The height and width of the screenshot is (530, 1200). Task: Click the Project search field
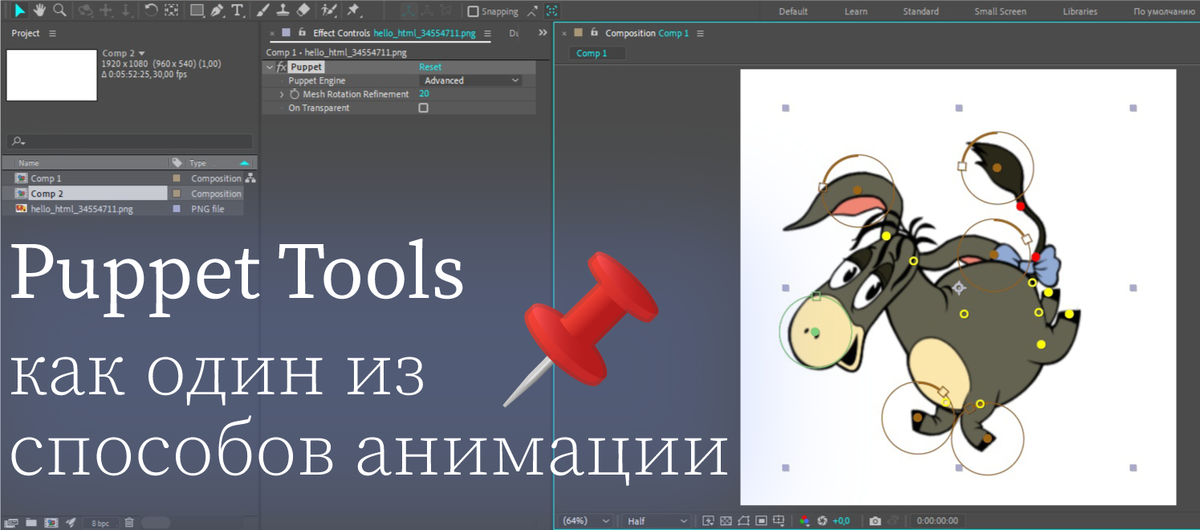[130, 141]
